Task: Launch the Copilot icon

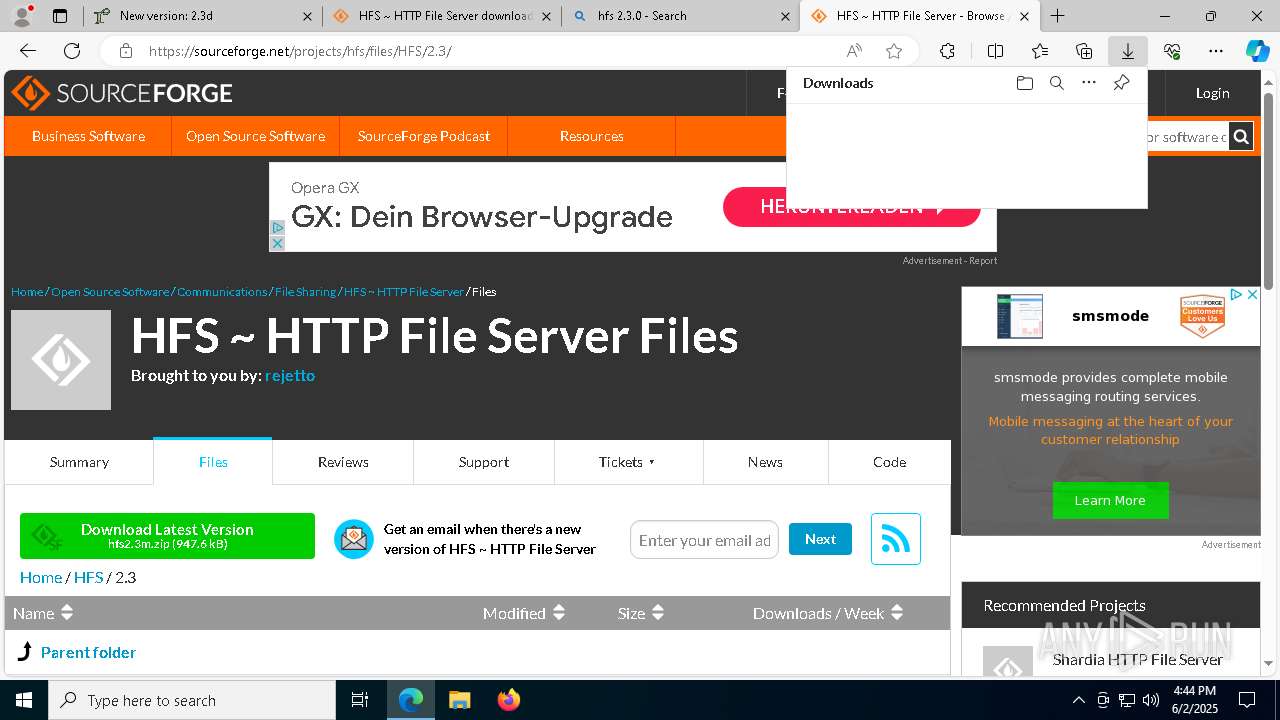Action: (x=1257, y=51)
